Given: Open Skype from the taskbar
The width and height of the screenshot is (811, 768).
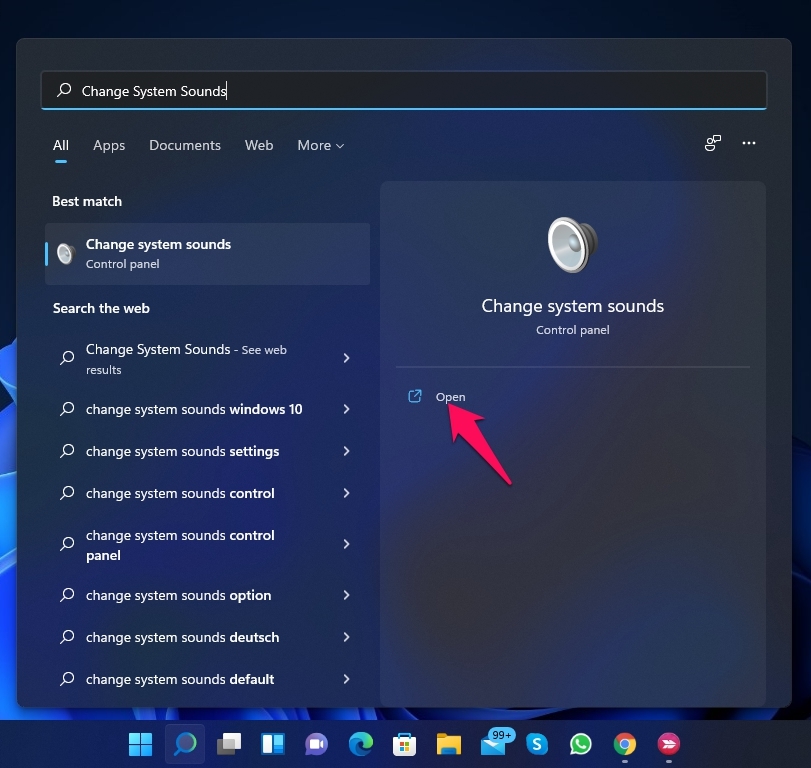Looking at the screenshot, I should click(537, 744).
